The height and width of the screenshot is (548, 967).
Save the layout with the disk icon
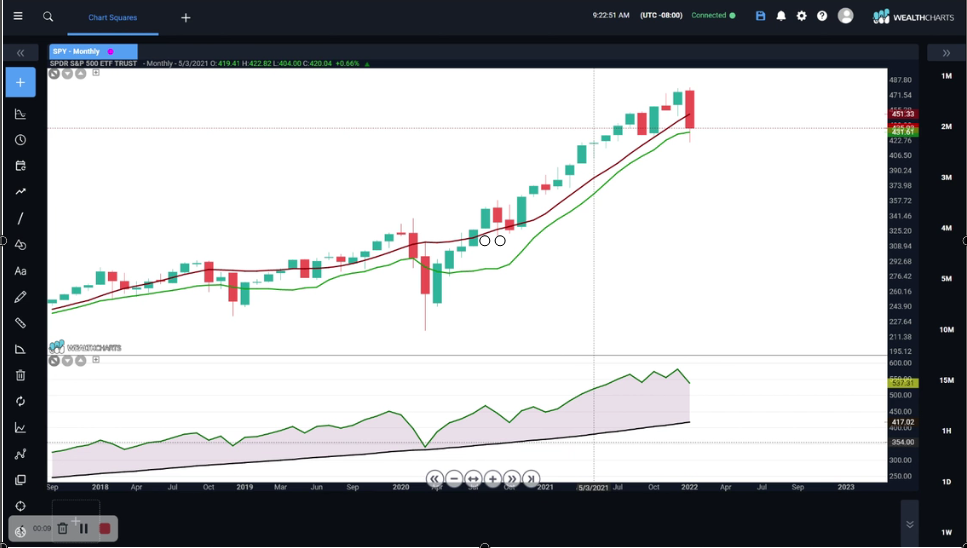(760, 16)
